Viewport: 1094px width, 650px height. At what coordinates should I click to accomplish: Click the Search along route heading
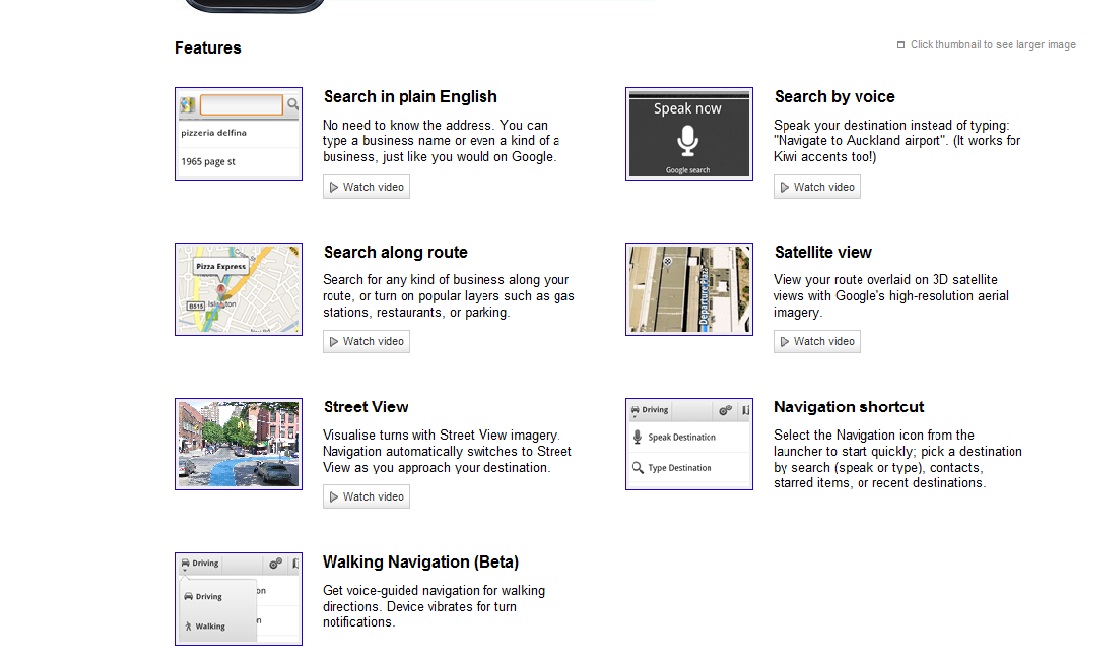pyautogui.click(x=396, y=252)
